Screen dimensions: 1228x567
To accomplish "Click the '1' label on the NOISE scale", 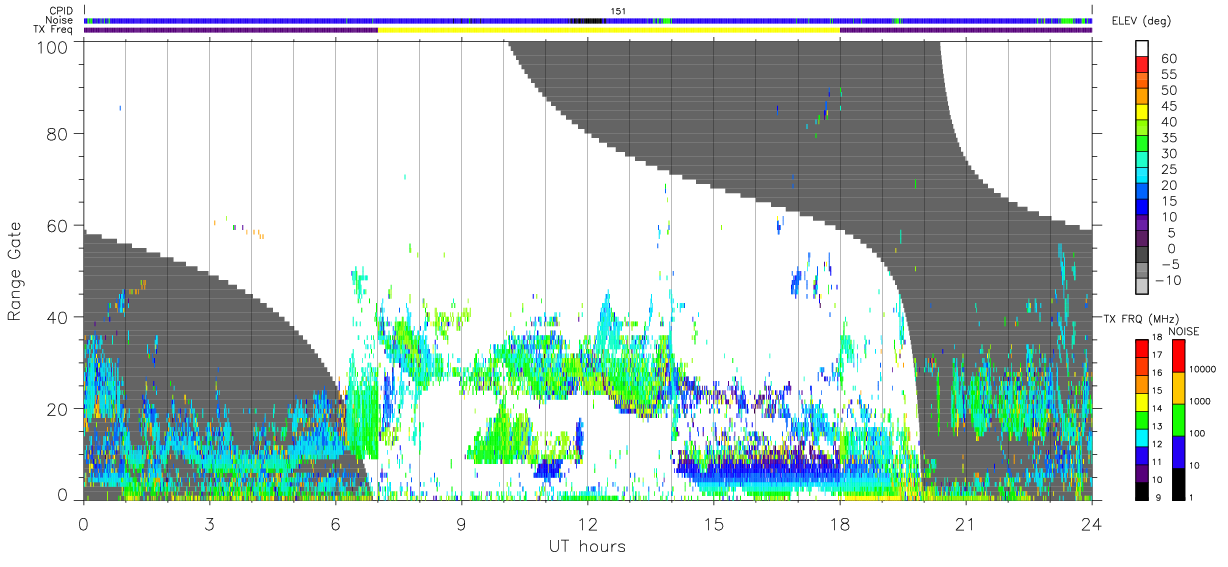I will 1191,497.
